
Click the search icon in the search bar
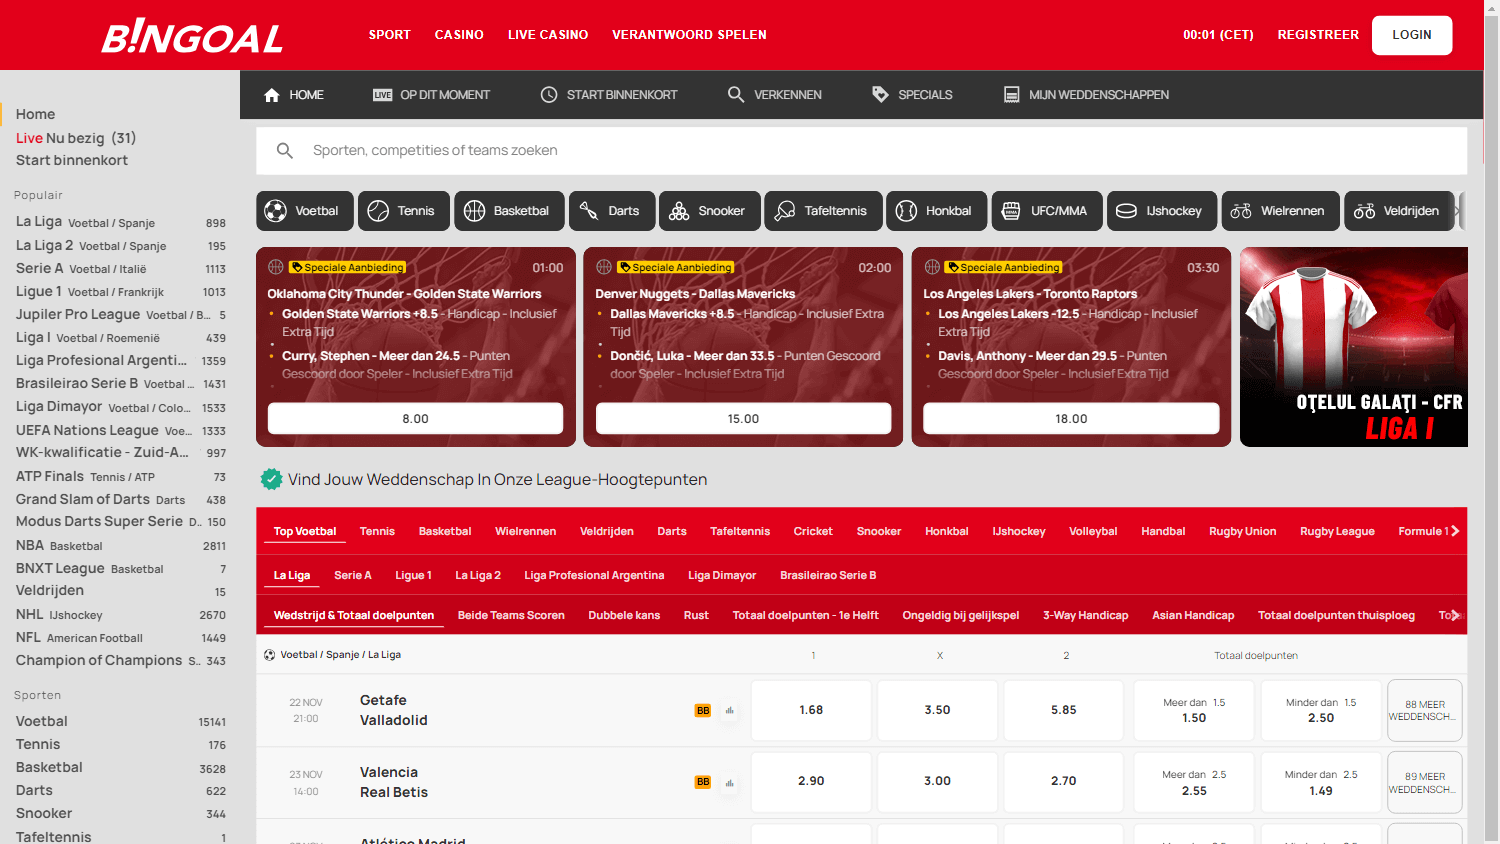point(285,151)
